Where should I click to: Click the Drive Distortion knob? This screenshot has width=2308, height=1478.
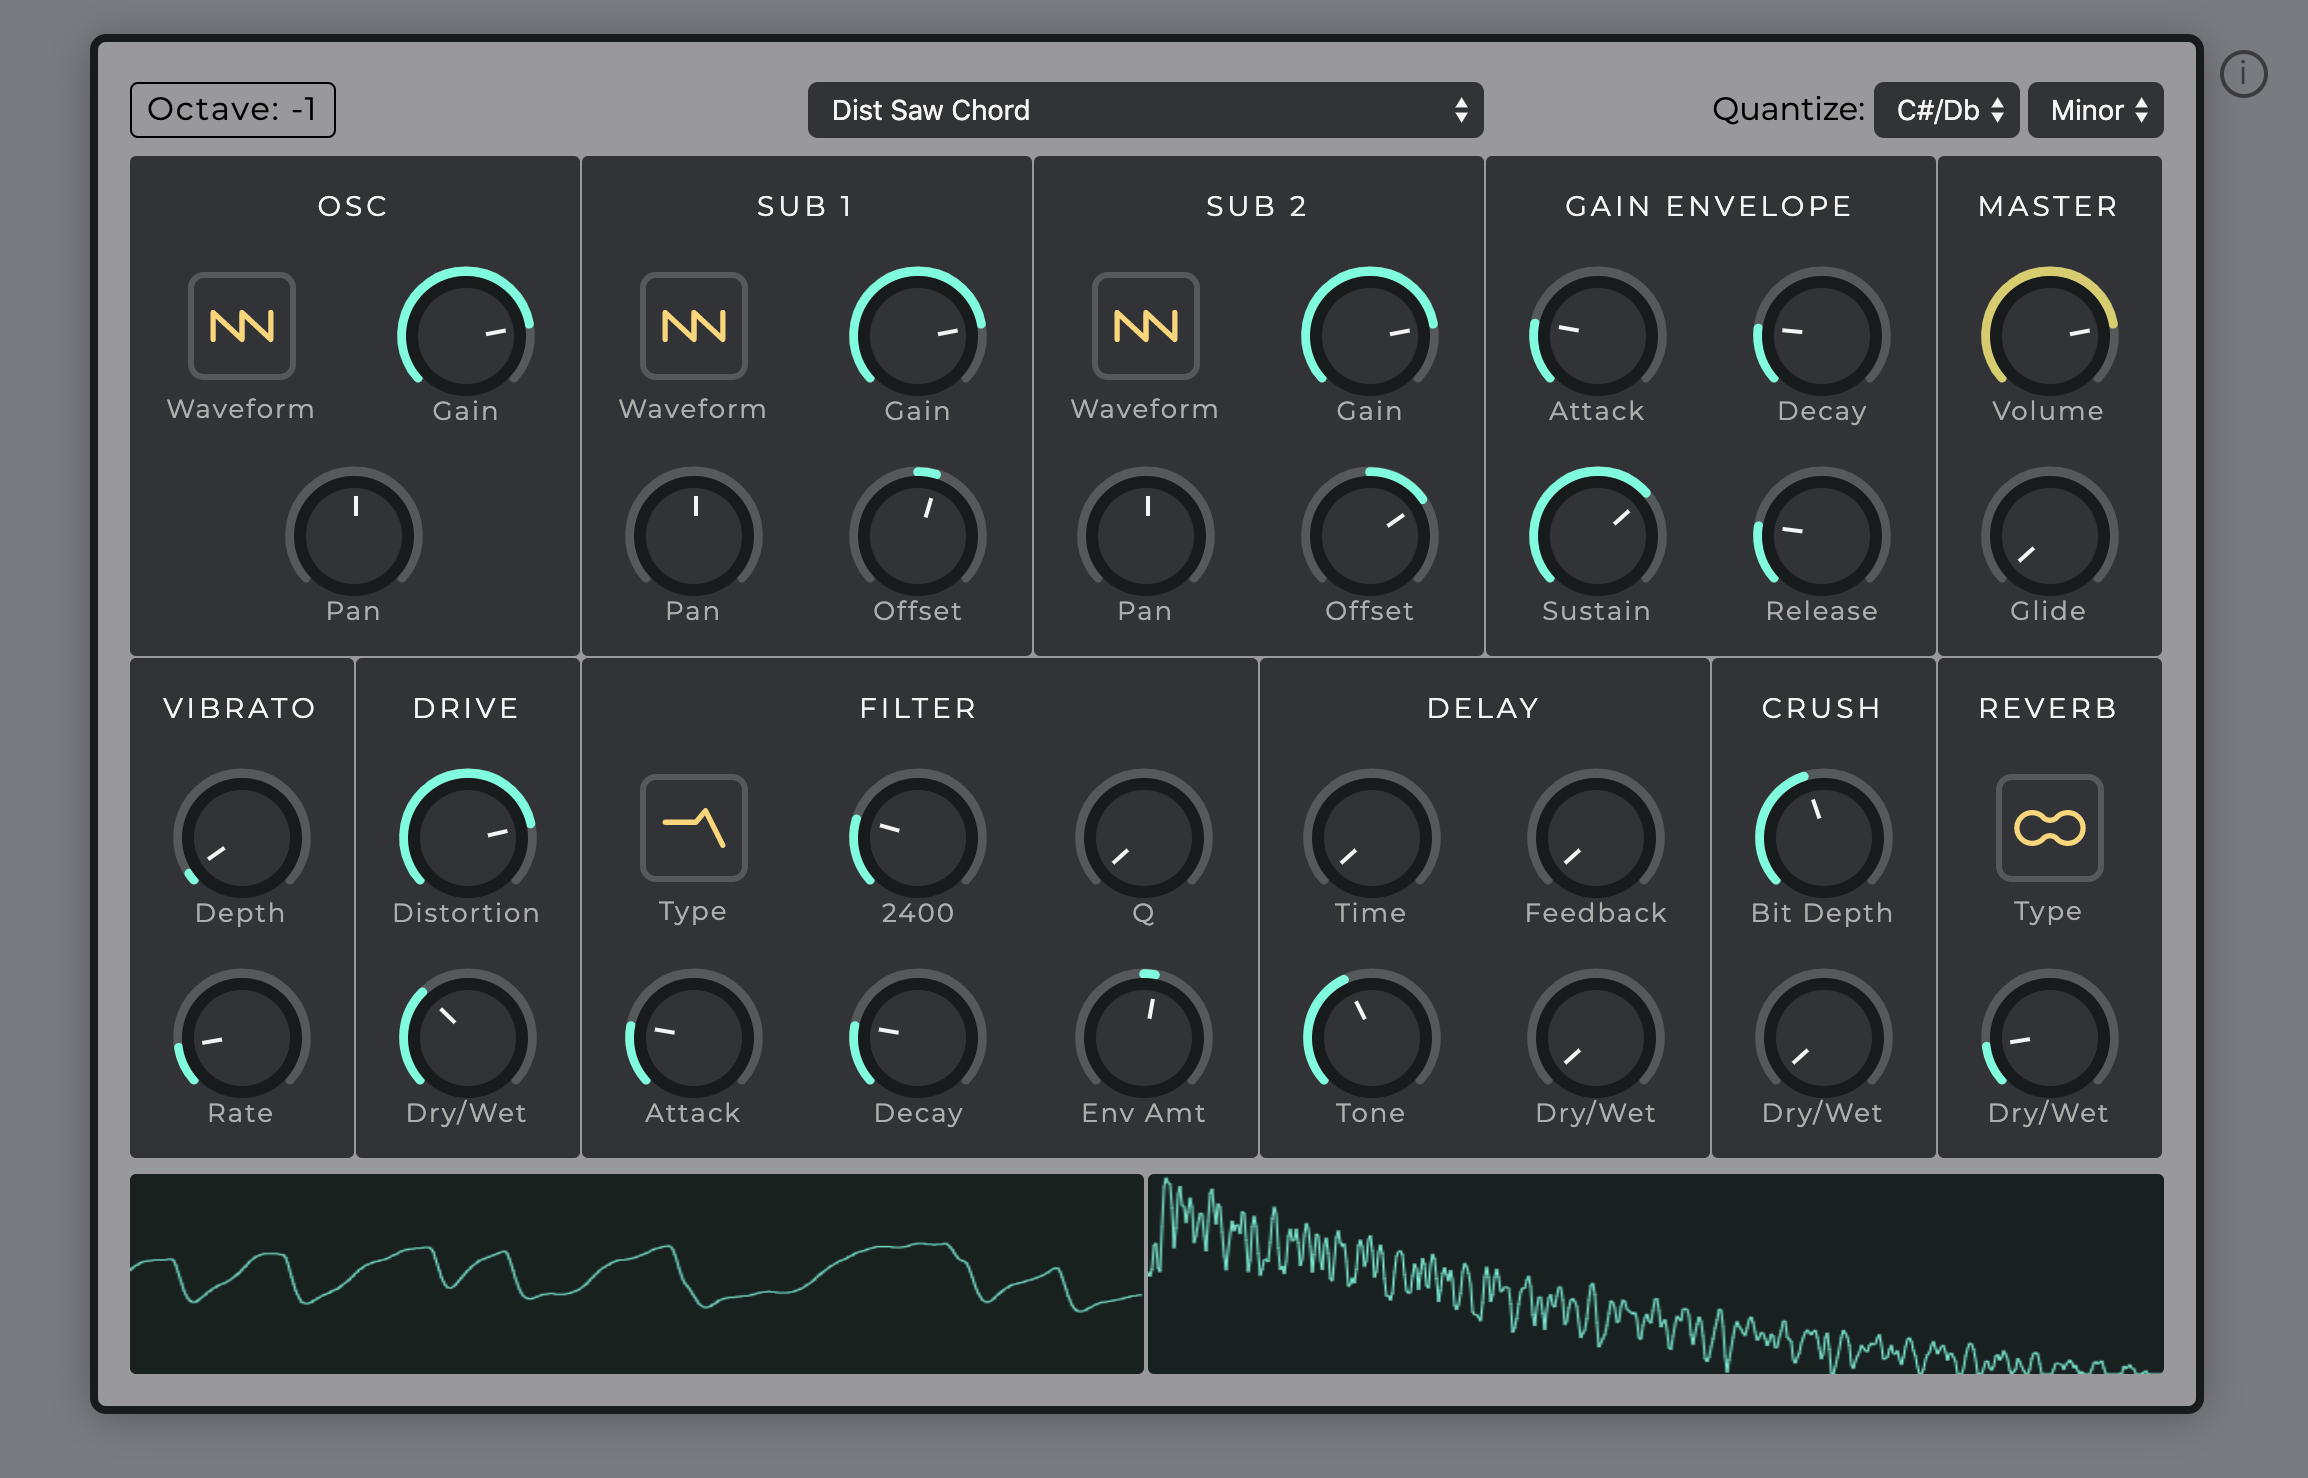[x=467, y=838]
